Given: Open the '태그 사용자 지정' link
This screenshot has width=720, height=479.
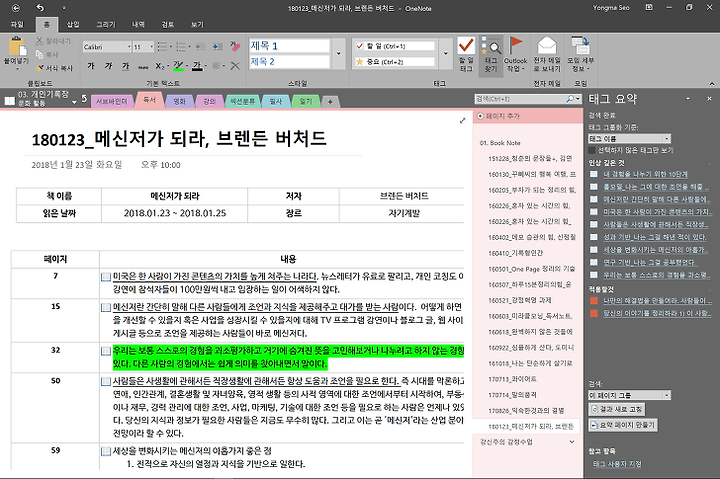Looking at the screenshot, I should 617,464.
